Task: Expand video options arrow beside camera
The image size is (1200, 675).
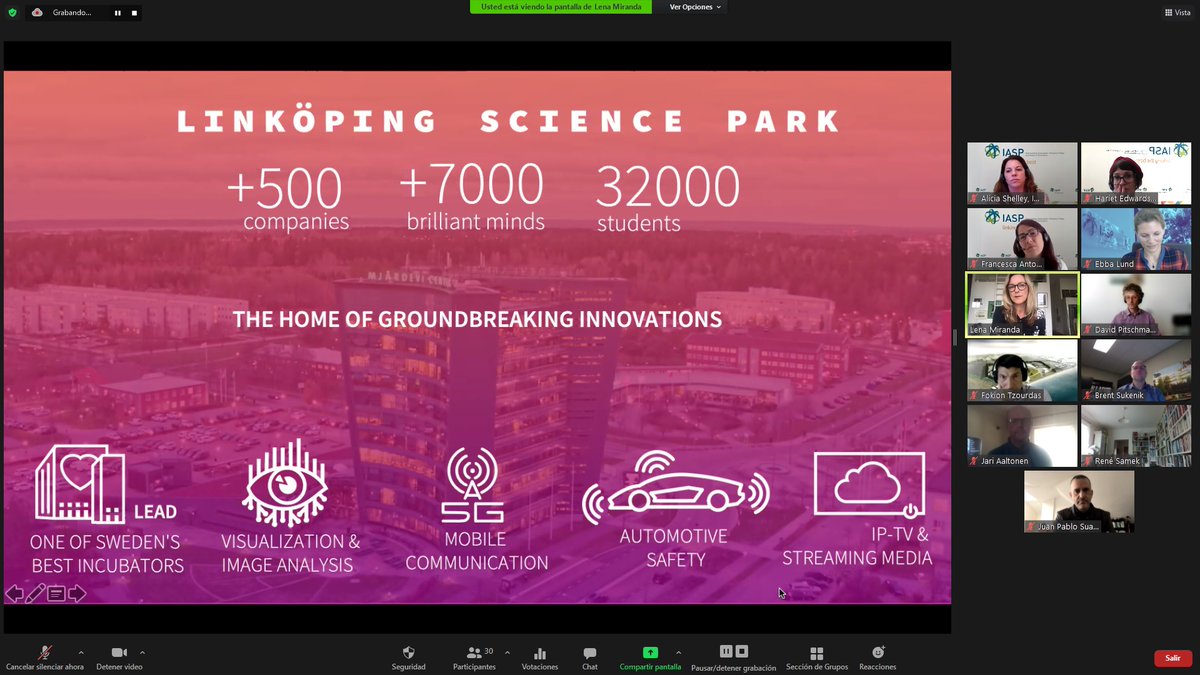Action: pyautogui.click(x=142, y=652)
